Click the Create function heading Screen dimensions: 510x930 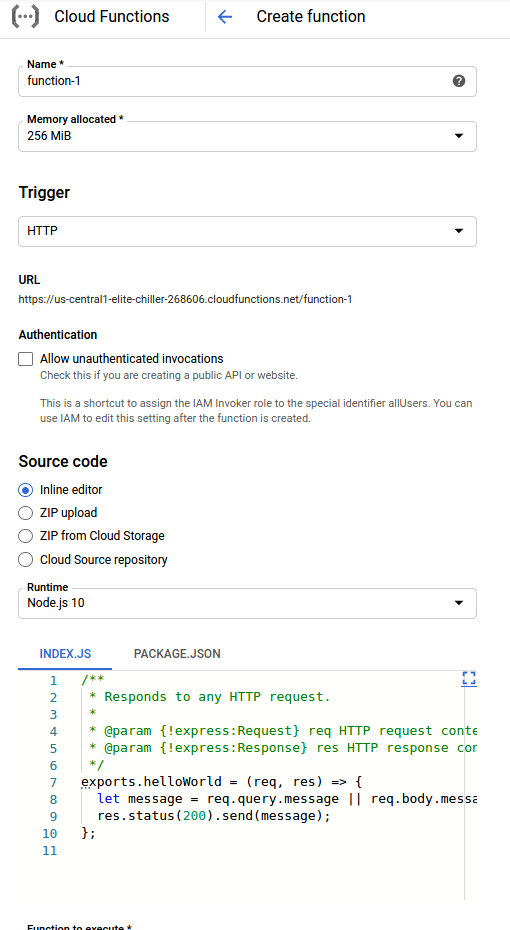[311, 17]
